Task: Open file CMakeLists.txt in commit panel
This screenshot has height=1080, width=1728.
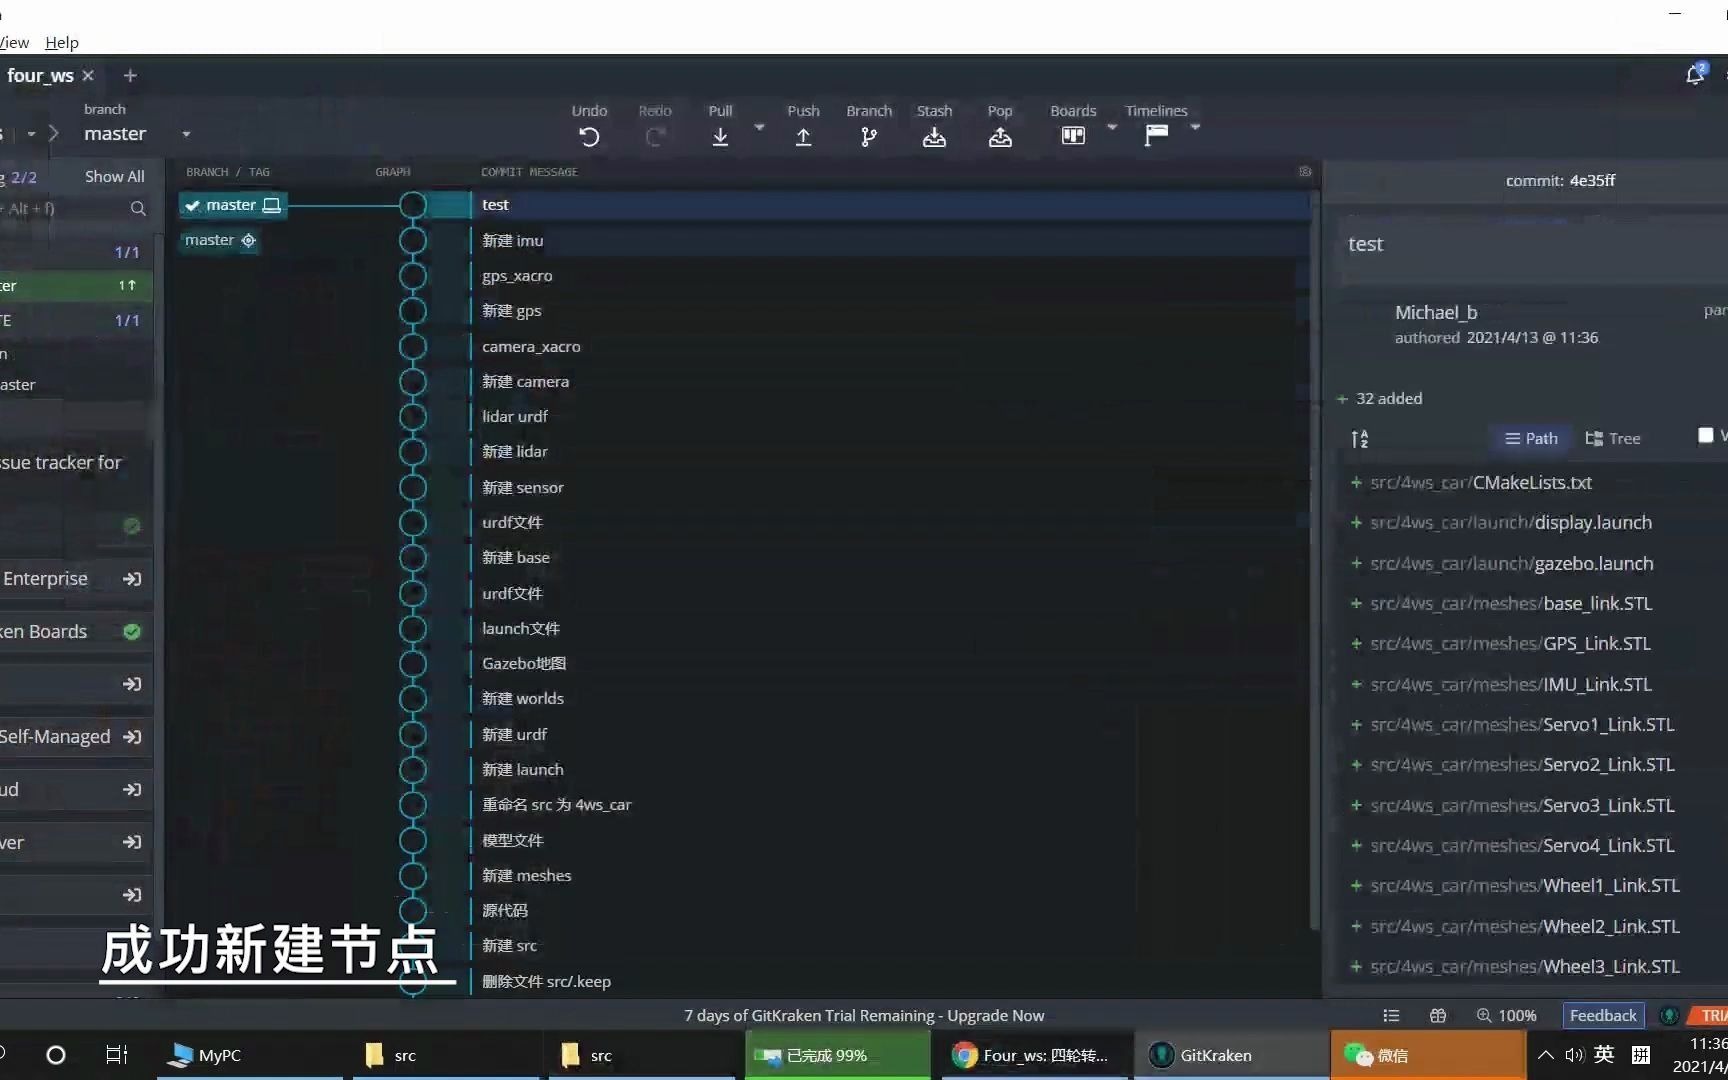Action: coord(1480,483)
